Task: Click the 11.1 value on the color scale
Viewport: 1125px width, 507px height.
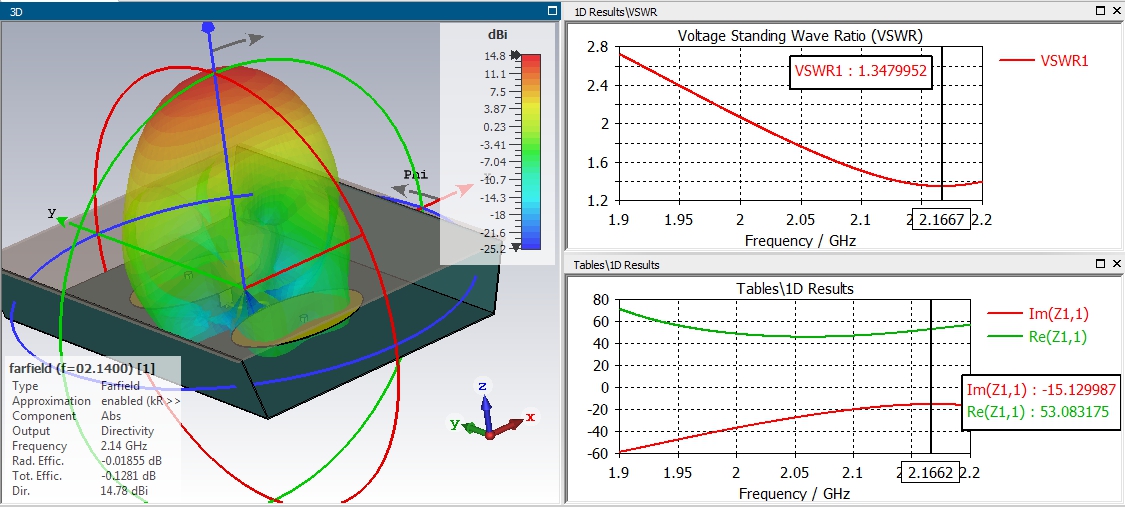Action: click(x=496, y=74)
